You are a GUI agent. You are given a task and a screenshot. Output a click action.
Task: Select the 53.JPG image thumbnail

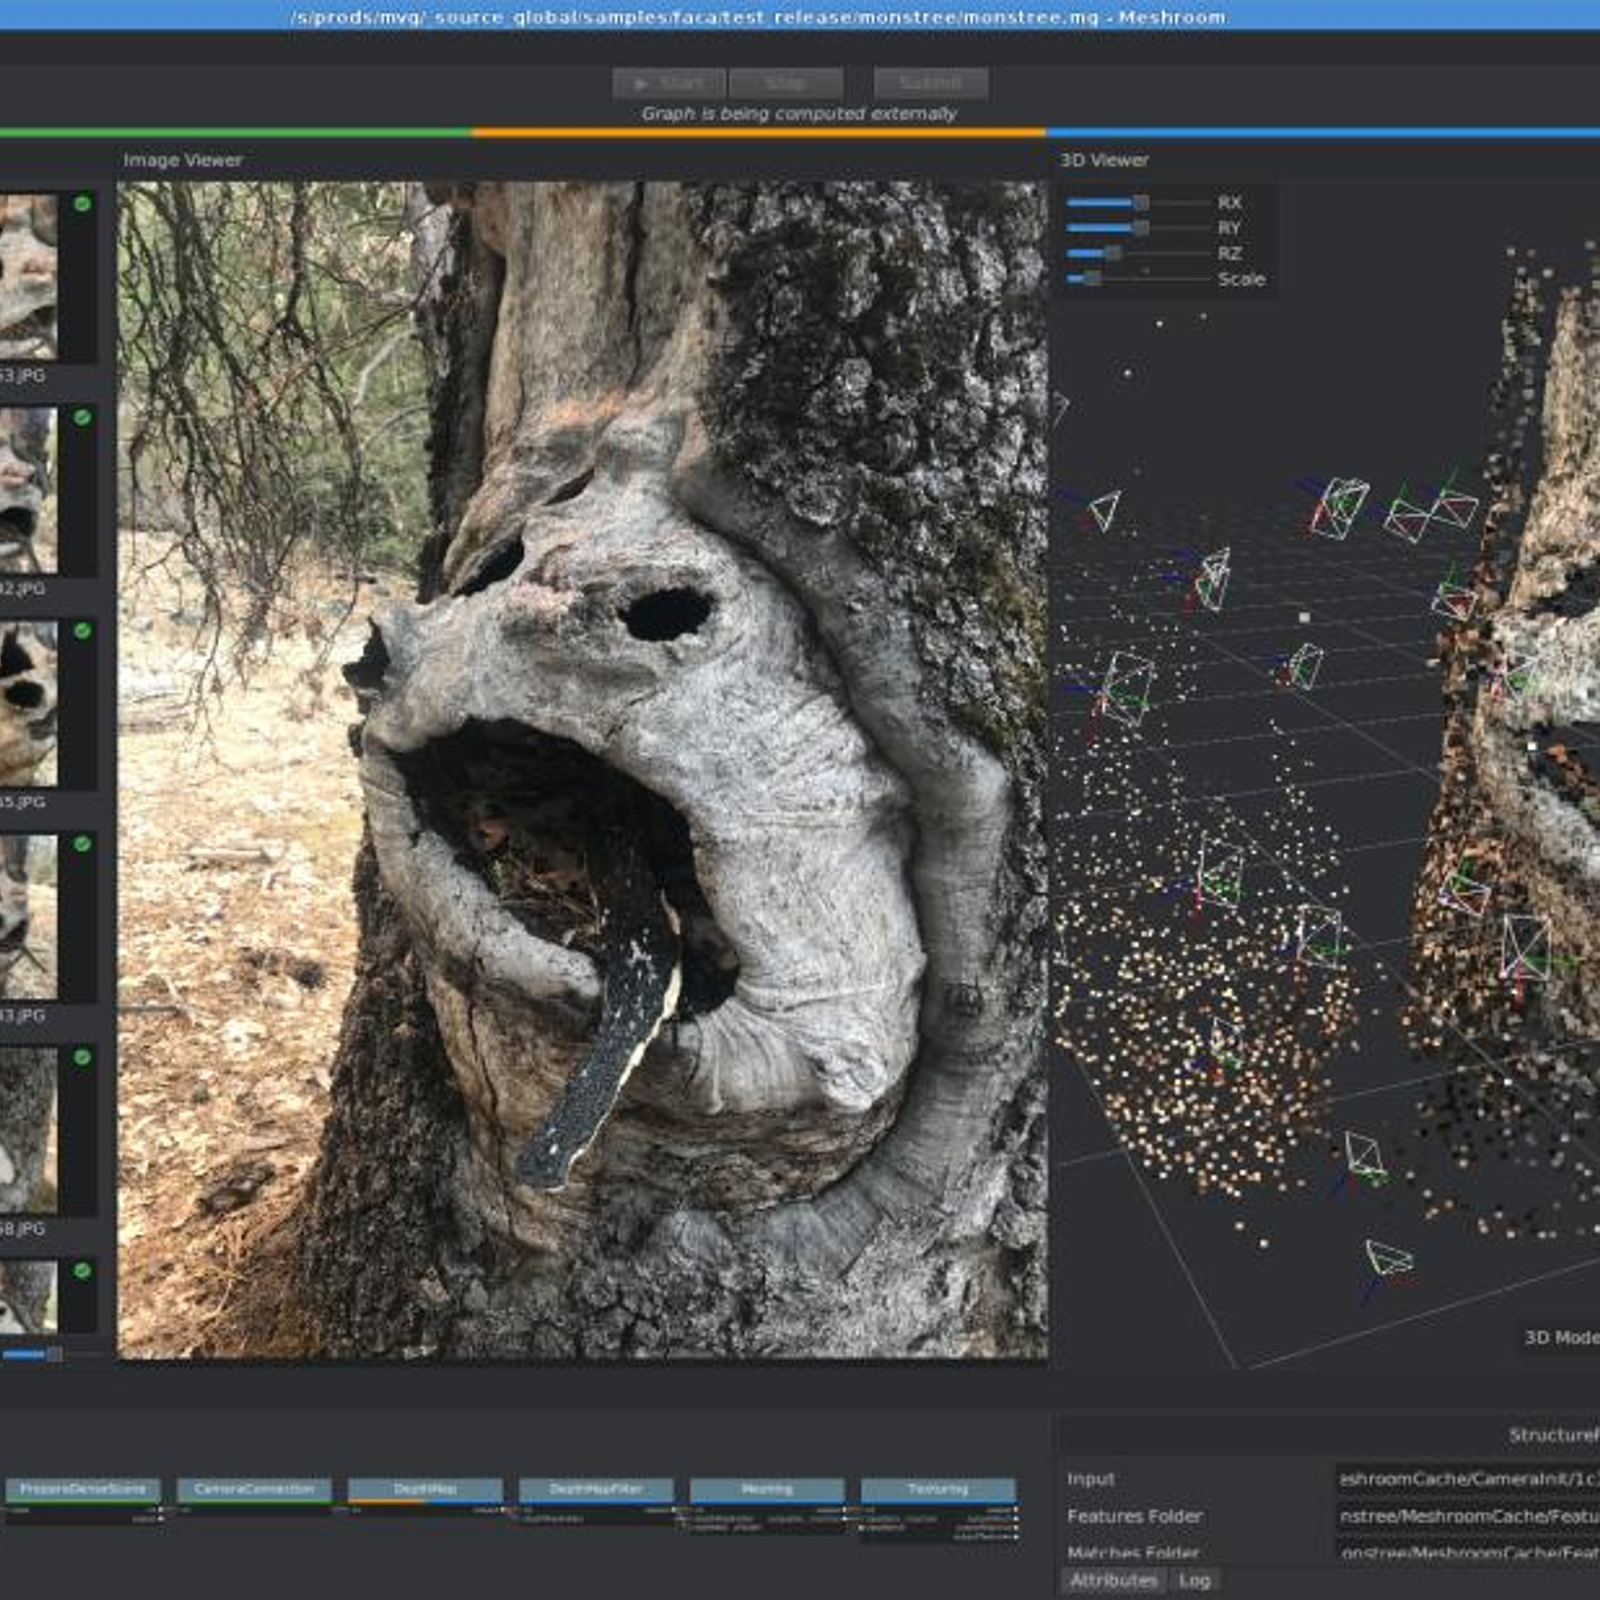pos(28,277)
